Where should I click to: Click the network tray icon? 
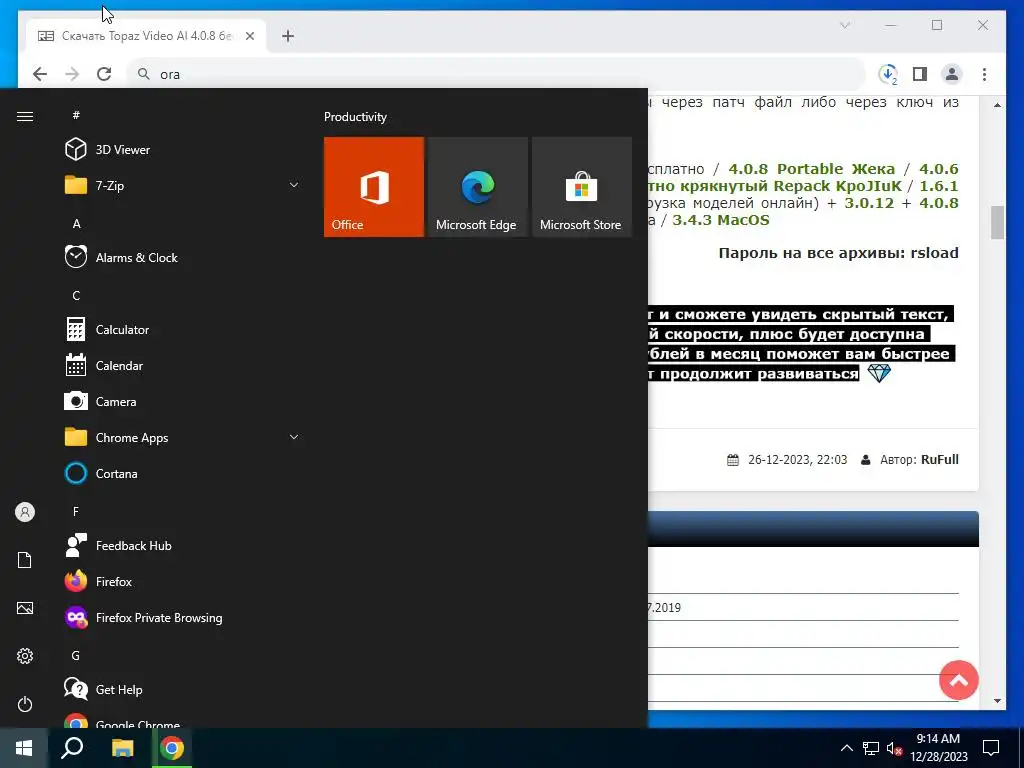(871, 748)
